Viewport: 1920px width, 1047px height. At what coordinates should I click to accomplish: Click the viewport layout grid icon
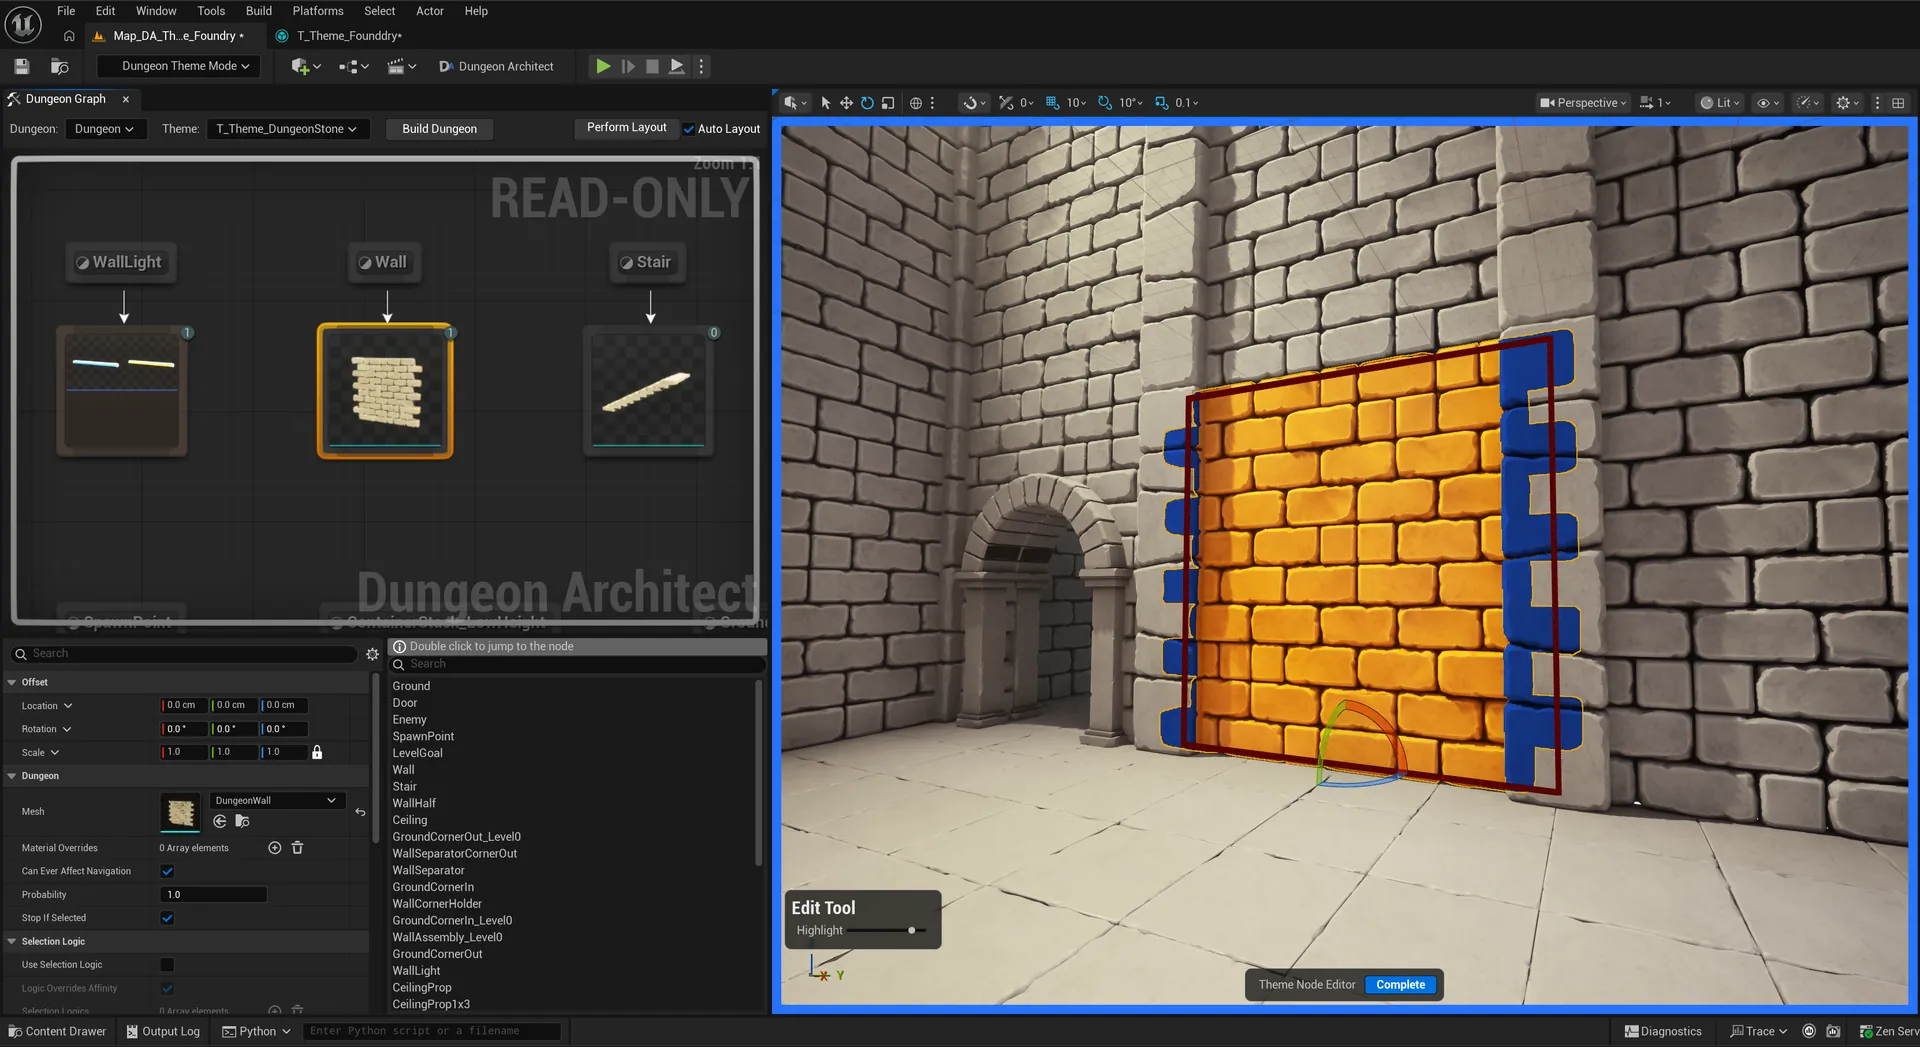click(x=1898, y=103)
